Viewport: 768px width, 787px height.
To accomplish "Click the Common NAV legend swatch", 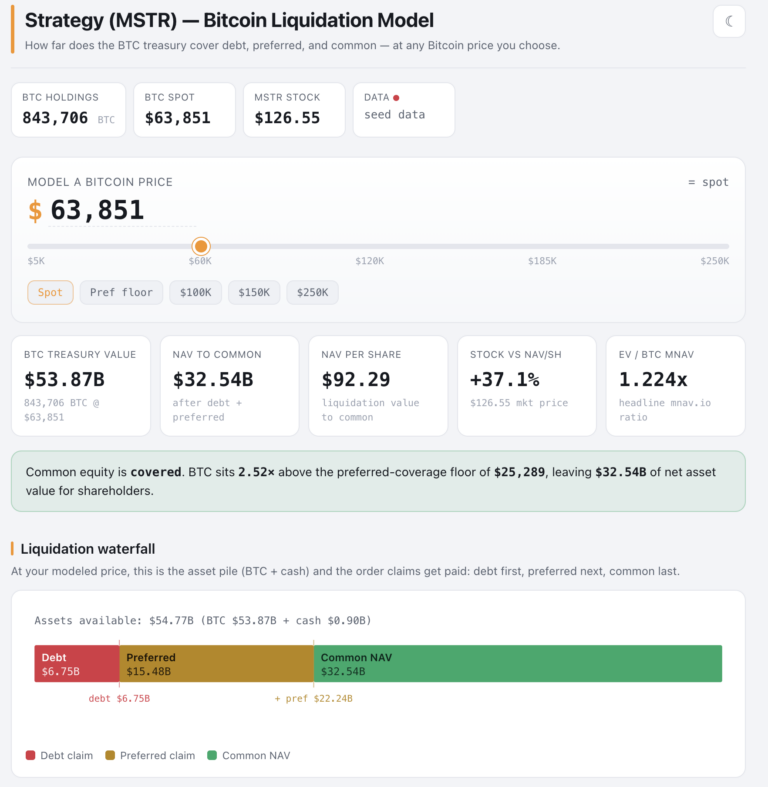I will click(x=212, y=755).
